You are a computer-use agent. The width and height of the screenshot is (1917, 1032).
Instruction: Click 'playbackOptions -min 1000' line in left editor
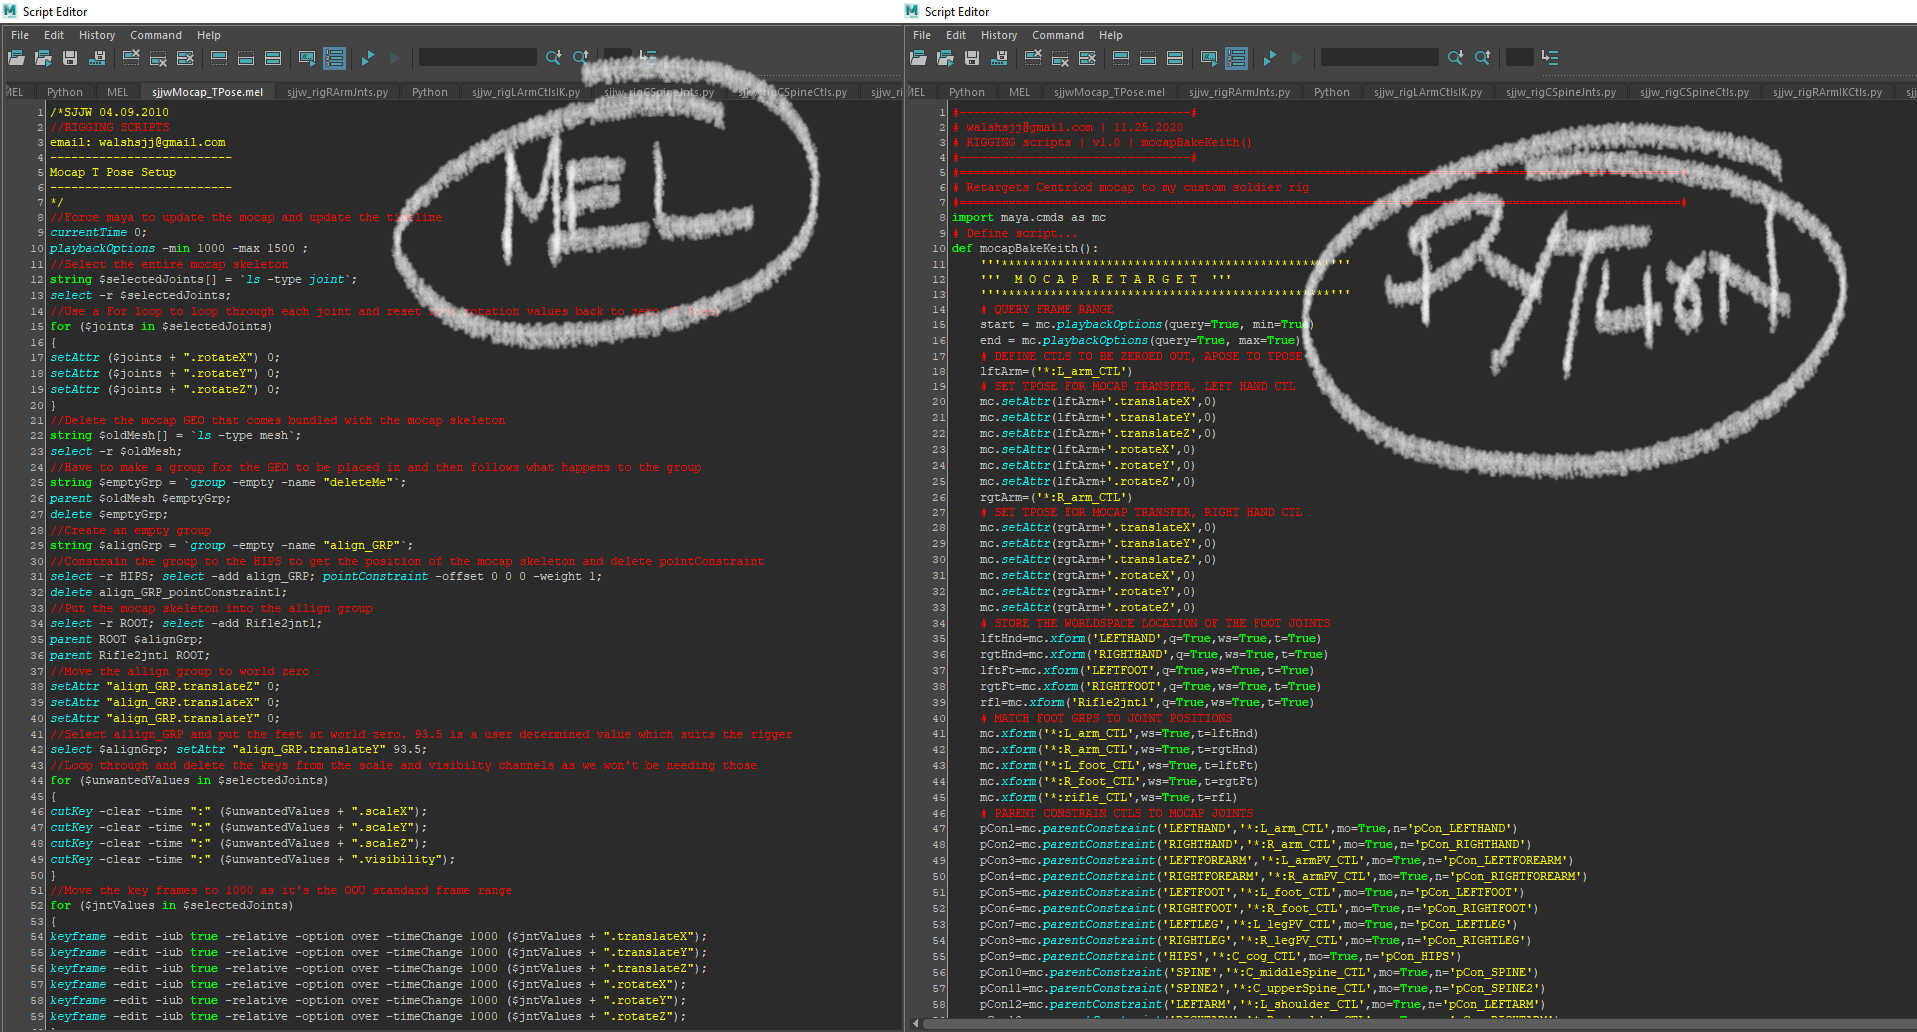pos(179,248)
